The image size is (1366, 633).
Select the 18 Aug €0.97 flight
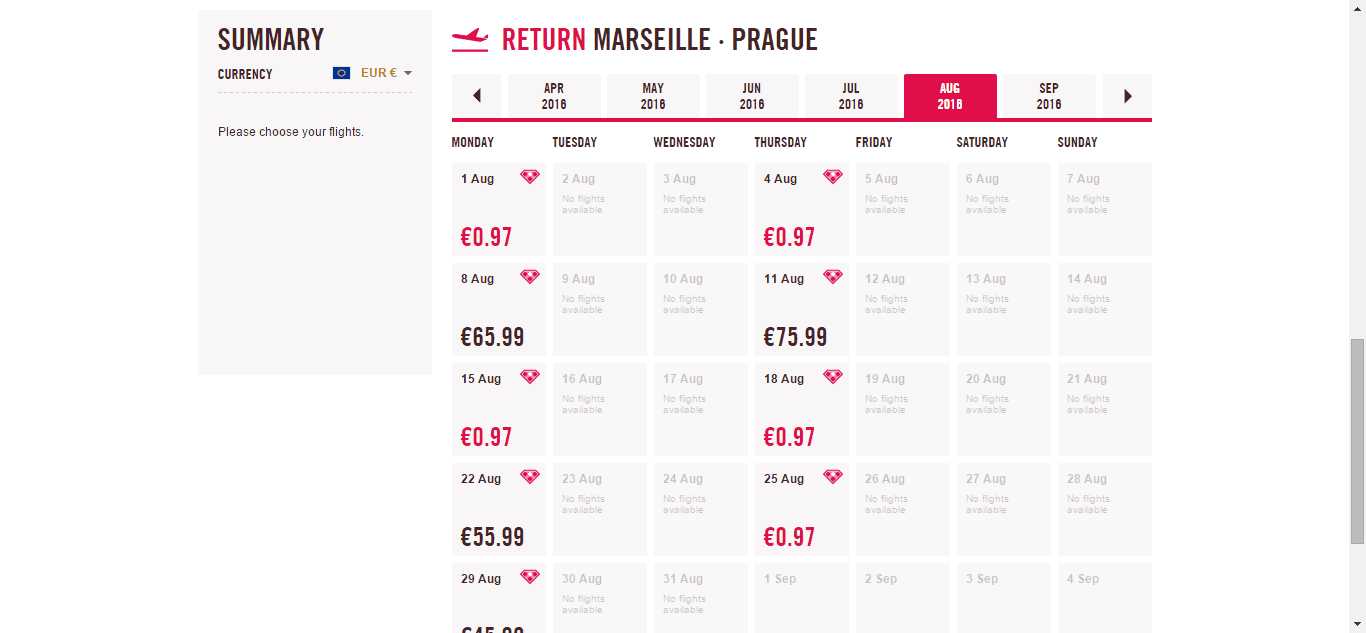pos(802,409)
